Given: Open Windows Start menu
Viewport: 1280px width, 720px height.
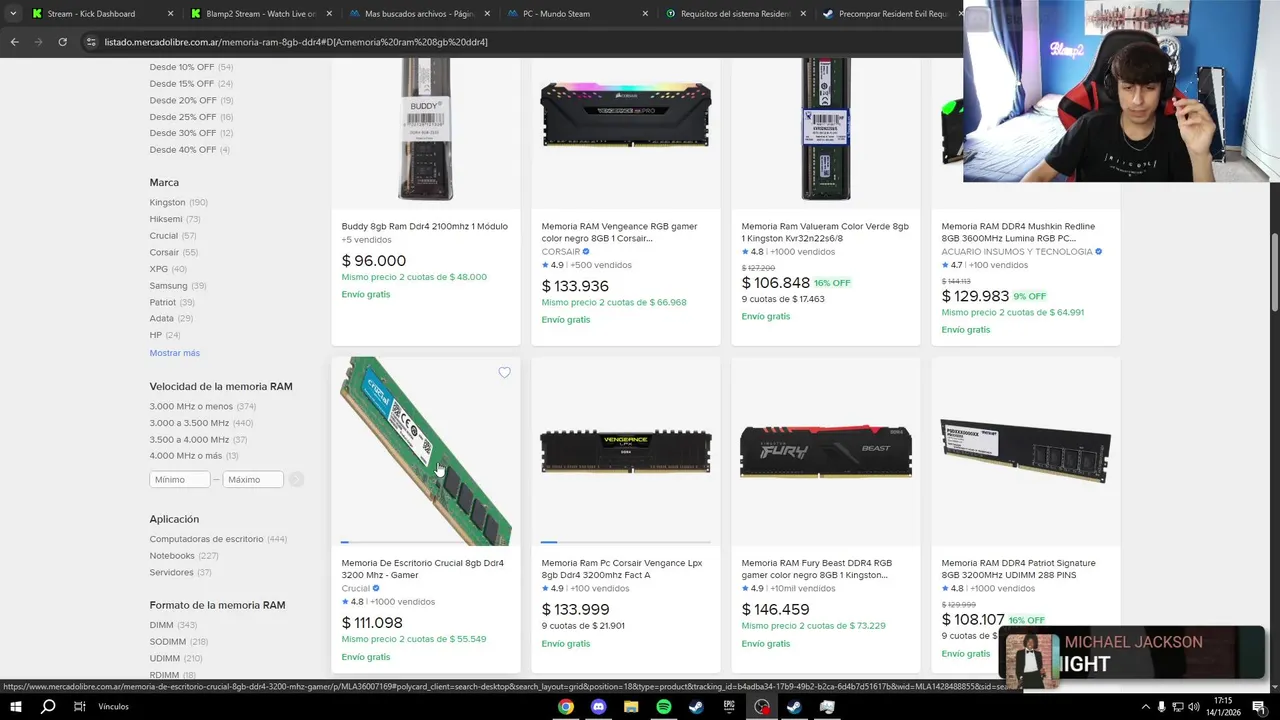Looking at the screenshot, I should (17, 706).
